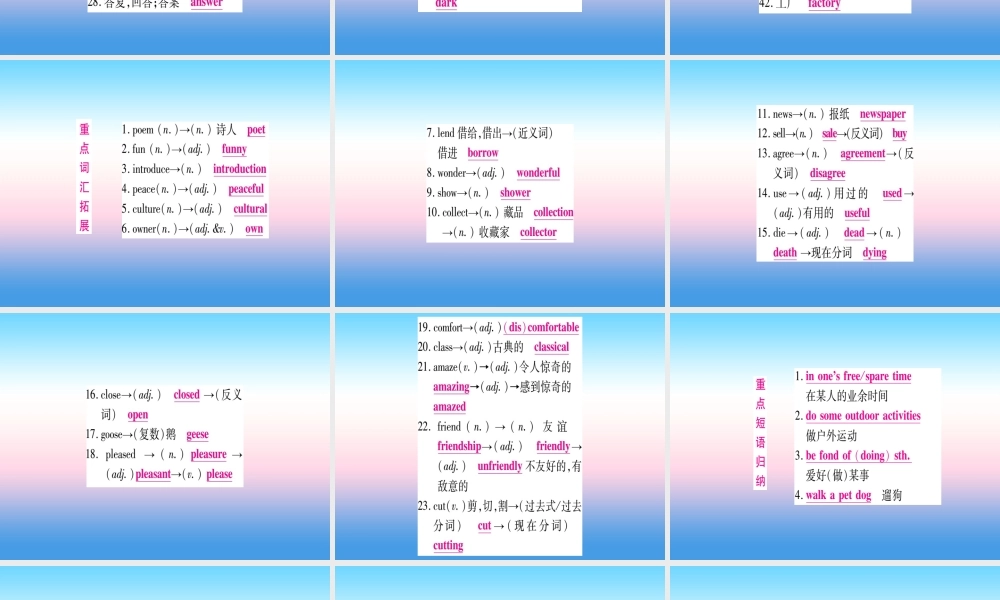Click the underlined answer wonderful
This screenshot has height=600, width=1000.
pyautogui.click(x=538, y=173)
